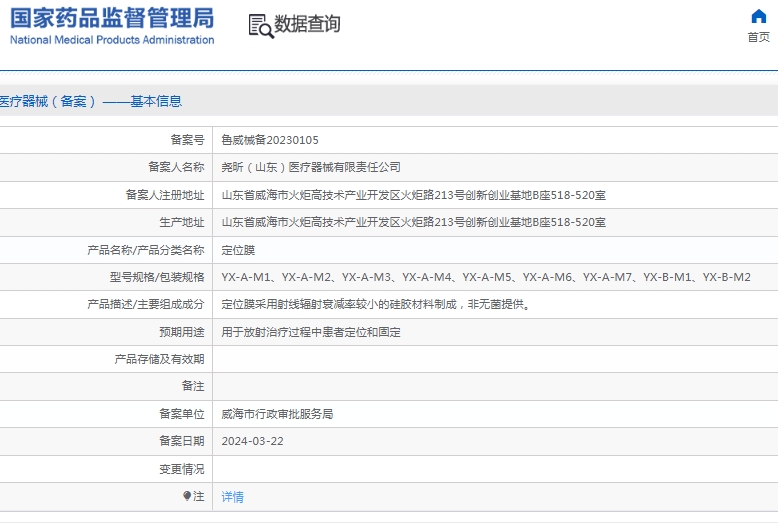778x523 pixels.
Task: Click the 备案日期 label
Action: point(182,441)
